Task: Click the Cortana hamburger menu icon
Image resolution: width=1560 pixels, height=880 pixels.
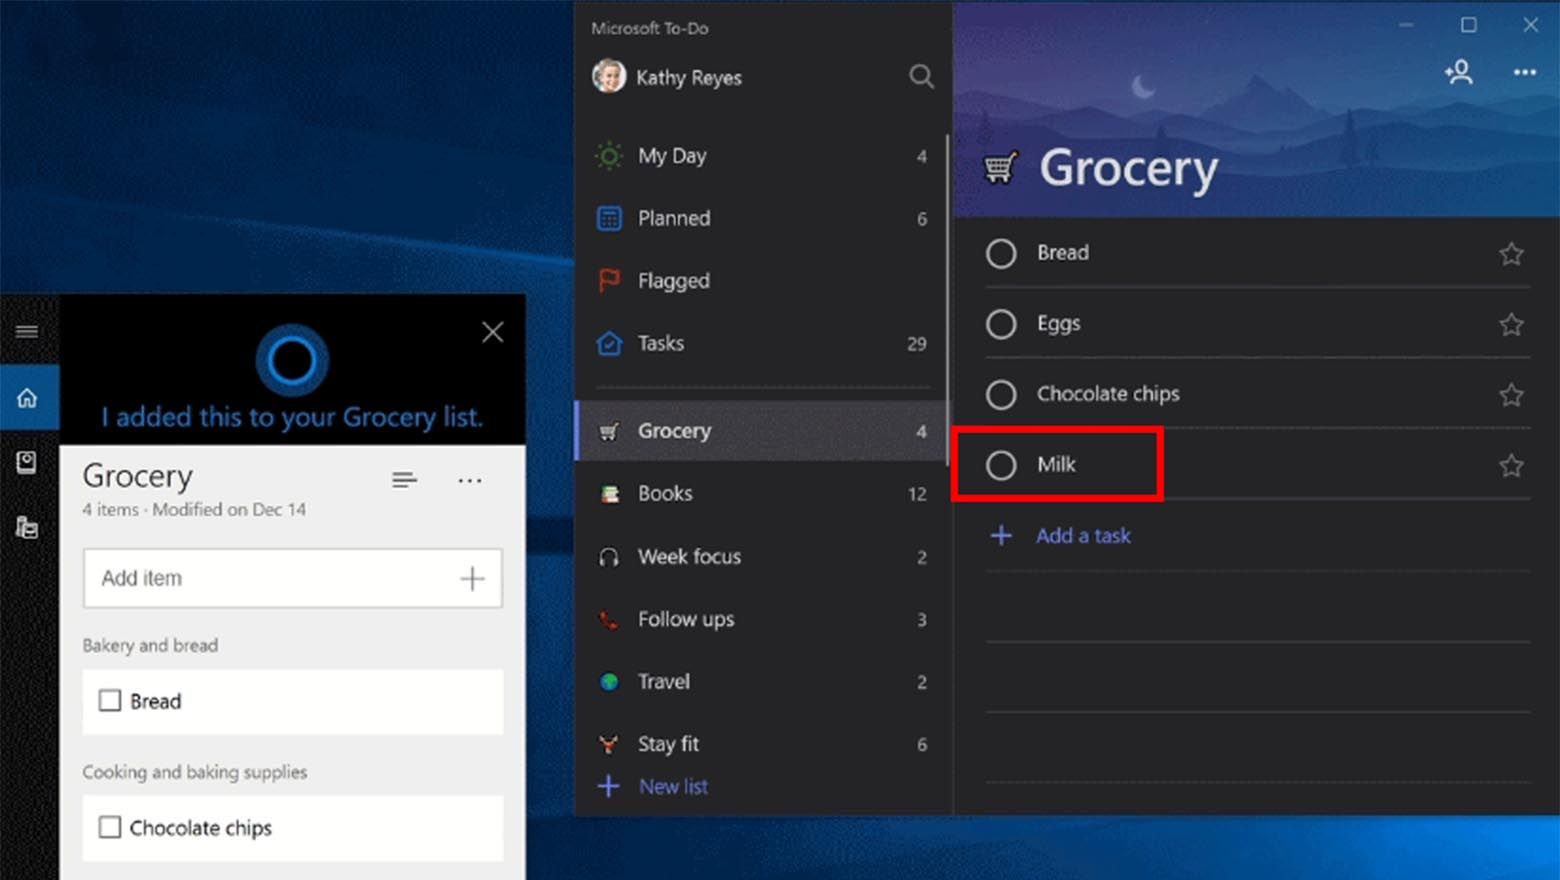Action: (27, 331)
